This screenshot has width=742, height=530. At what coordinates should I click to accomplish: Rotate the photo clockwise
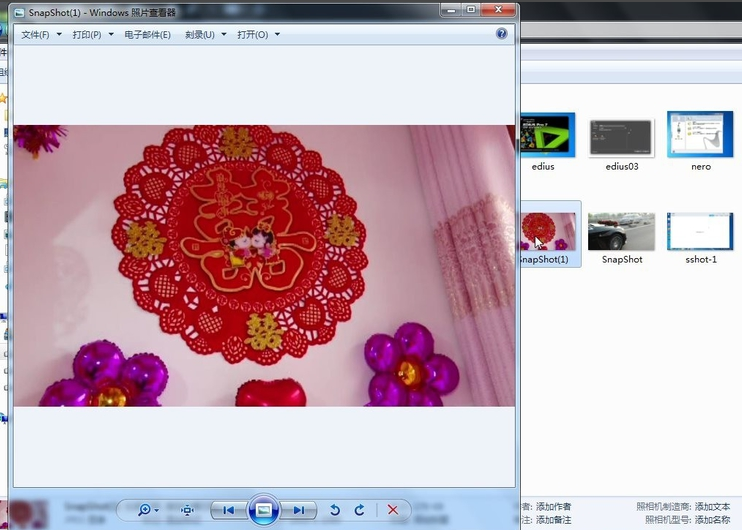click(359, 510)
